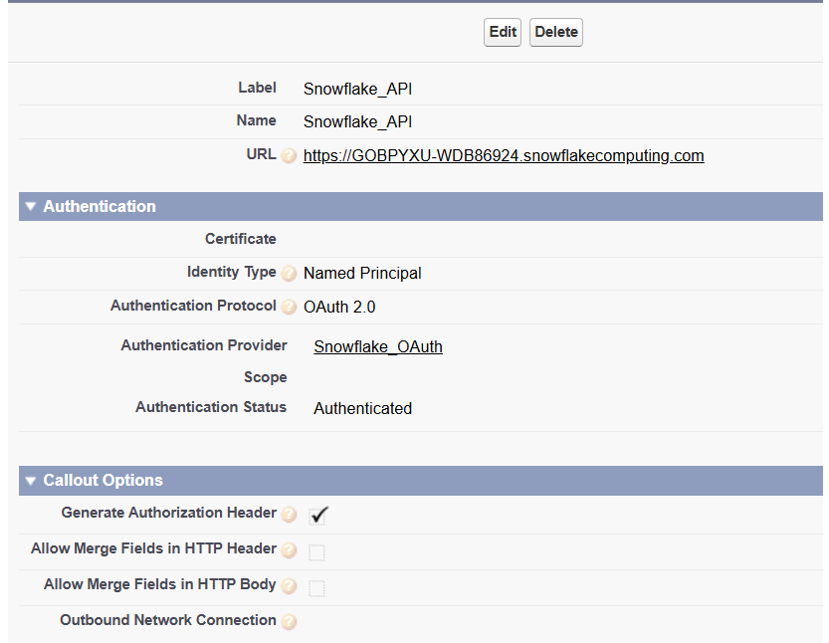829x643 pixels.
Task: Open the snowflakecomputing.com URL link
Action: 503,156
